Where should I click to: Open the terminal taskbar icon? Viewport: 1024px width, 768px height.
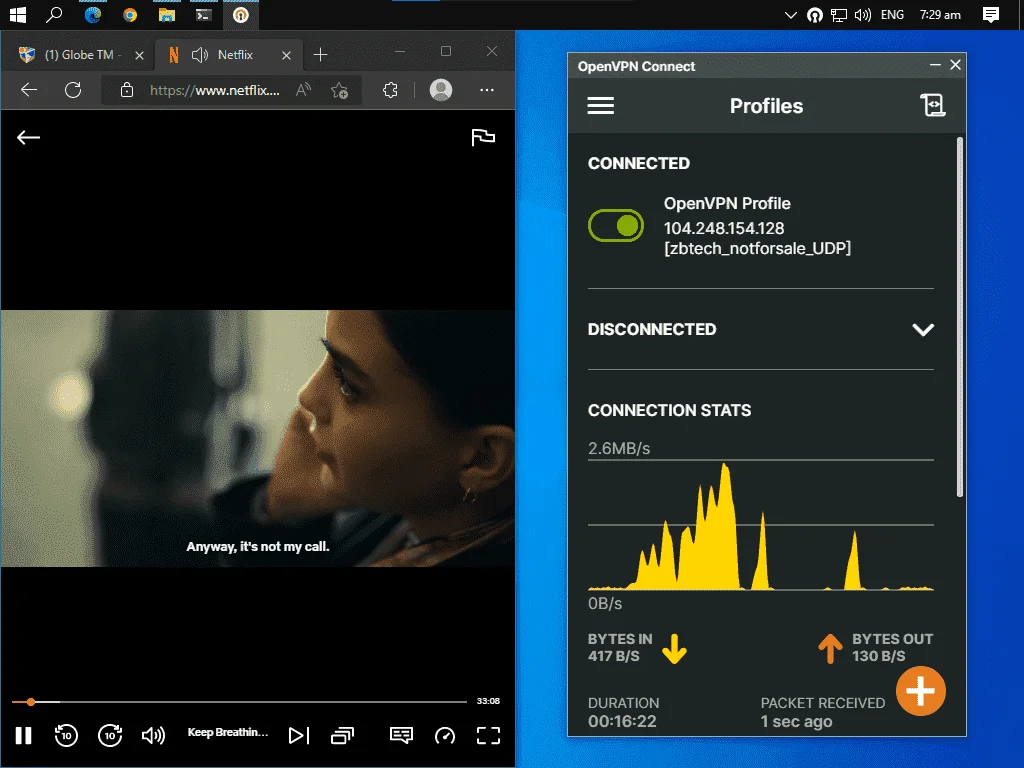204,14
